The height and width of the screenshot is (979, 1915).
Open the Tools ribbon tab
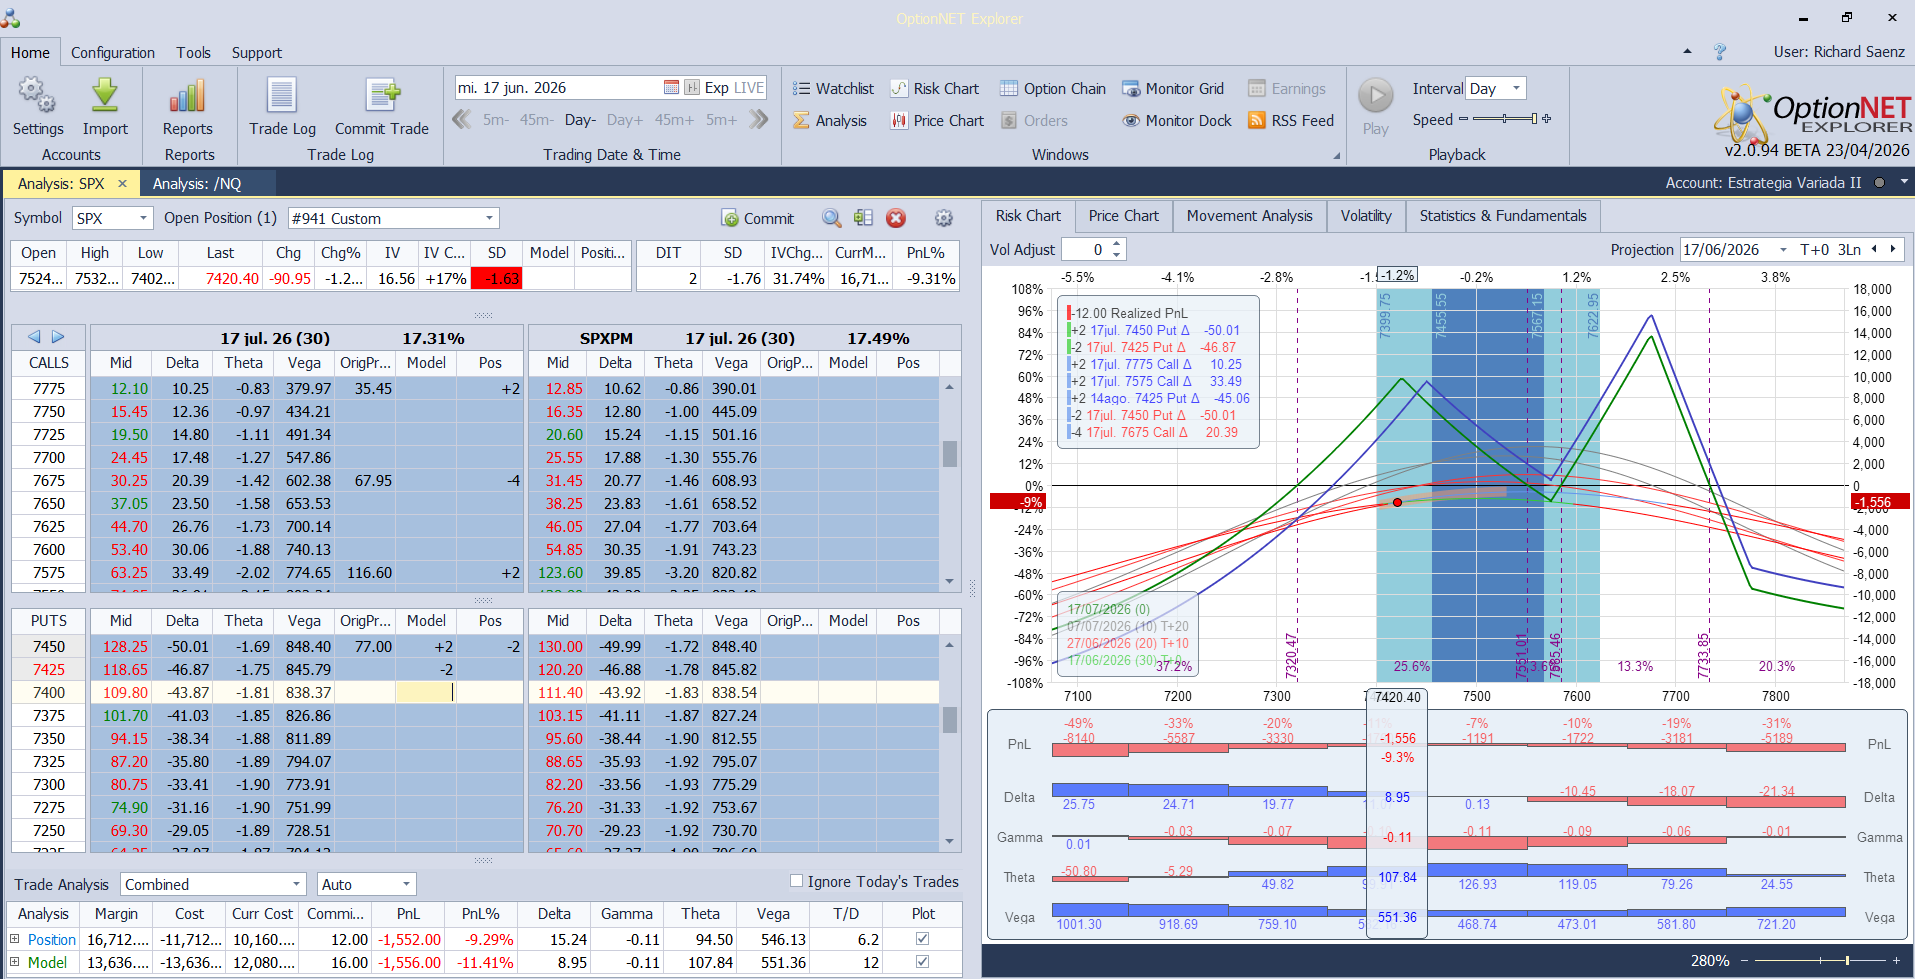tap(194, 53)
